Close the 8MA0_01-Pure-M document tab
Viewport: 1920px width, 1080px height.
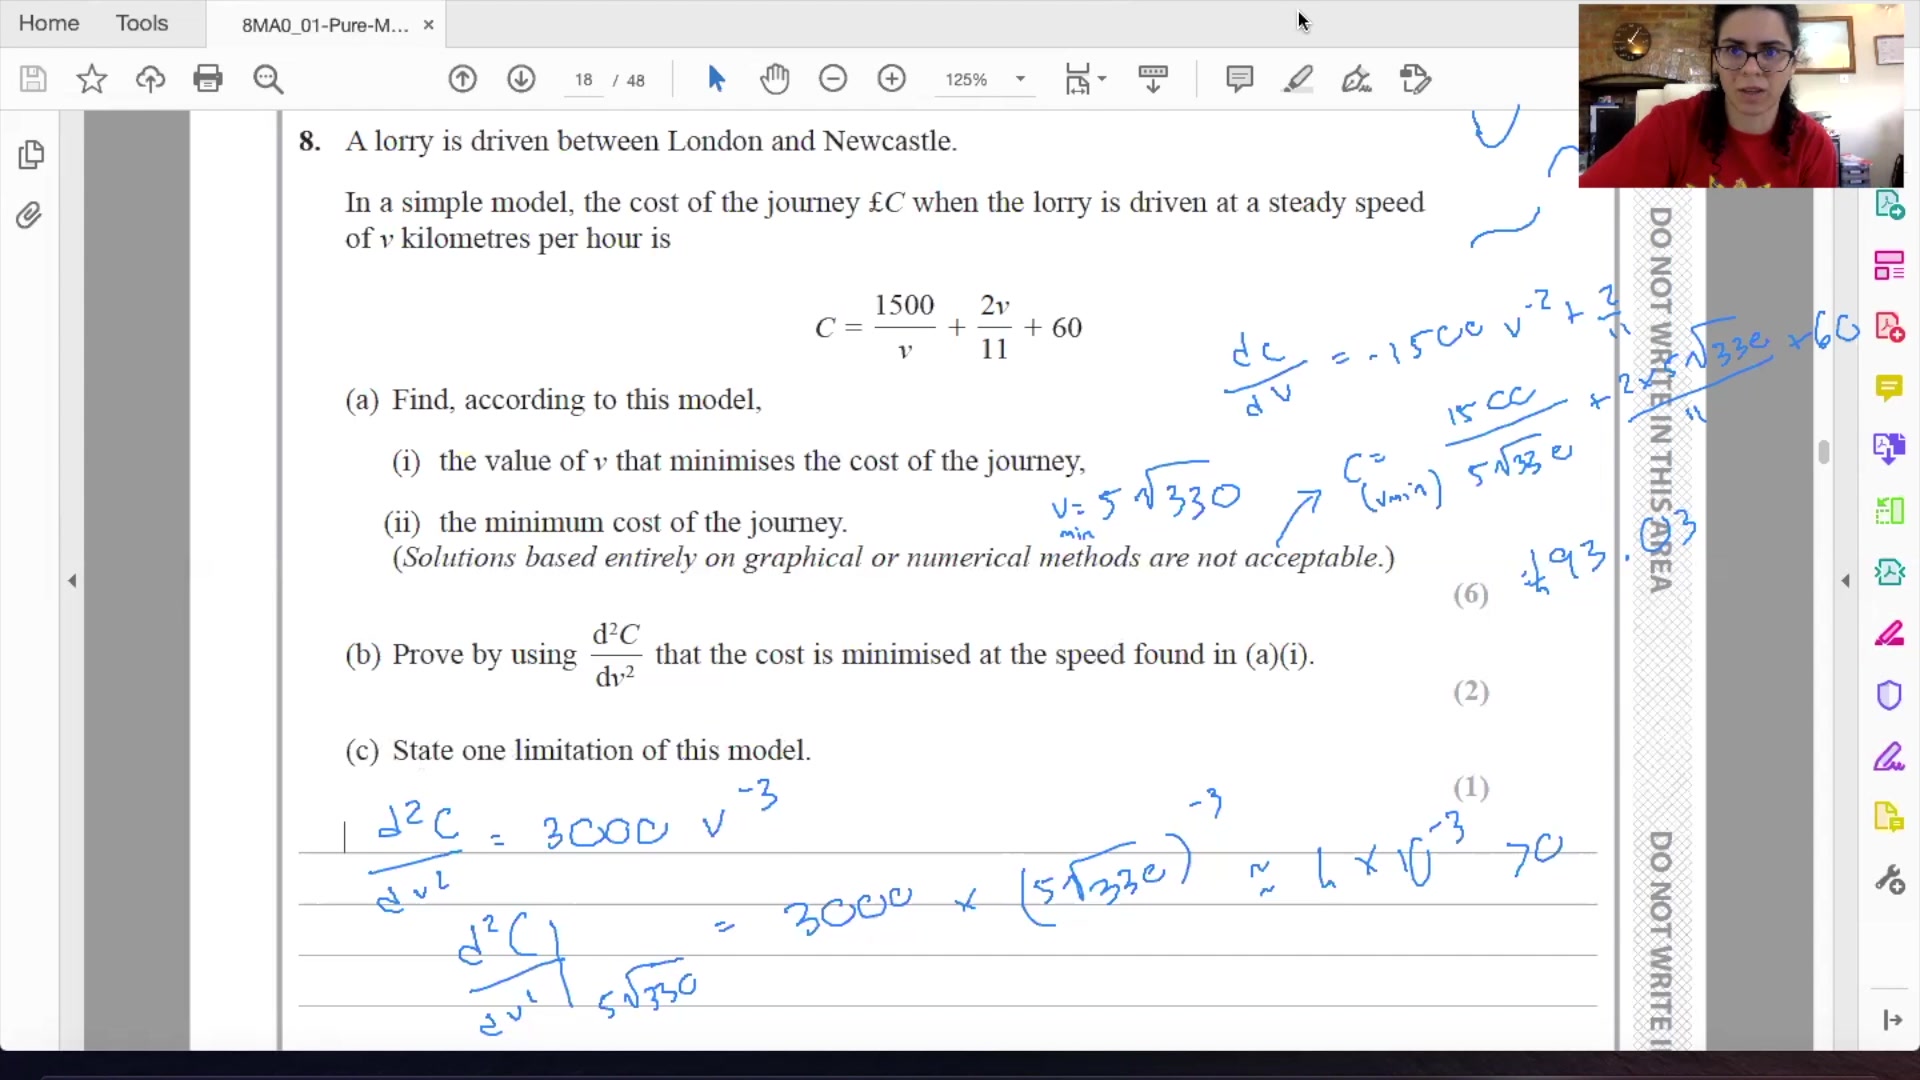pos(428,25)
